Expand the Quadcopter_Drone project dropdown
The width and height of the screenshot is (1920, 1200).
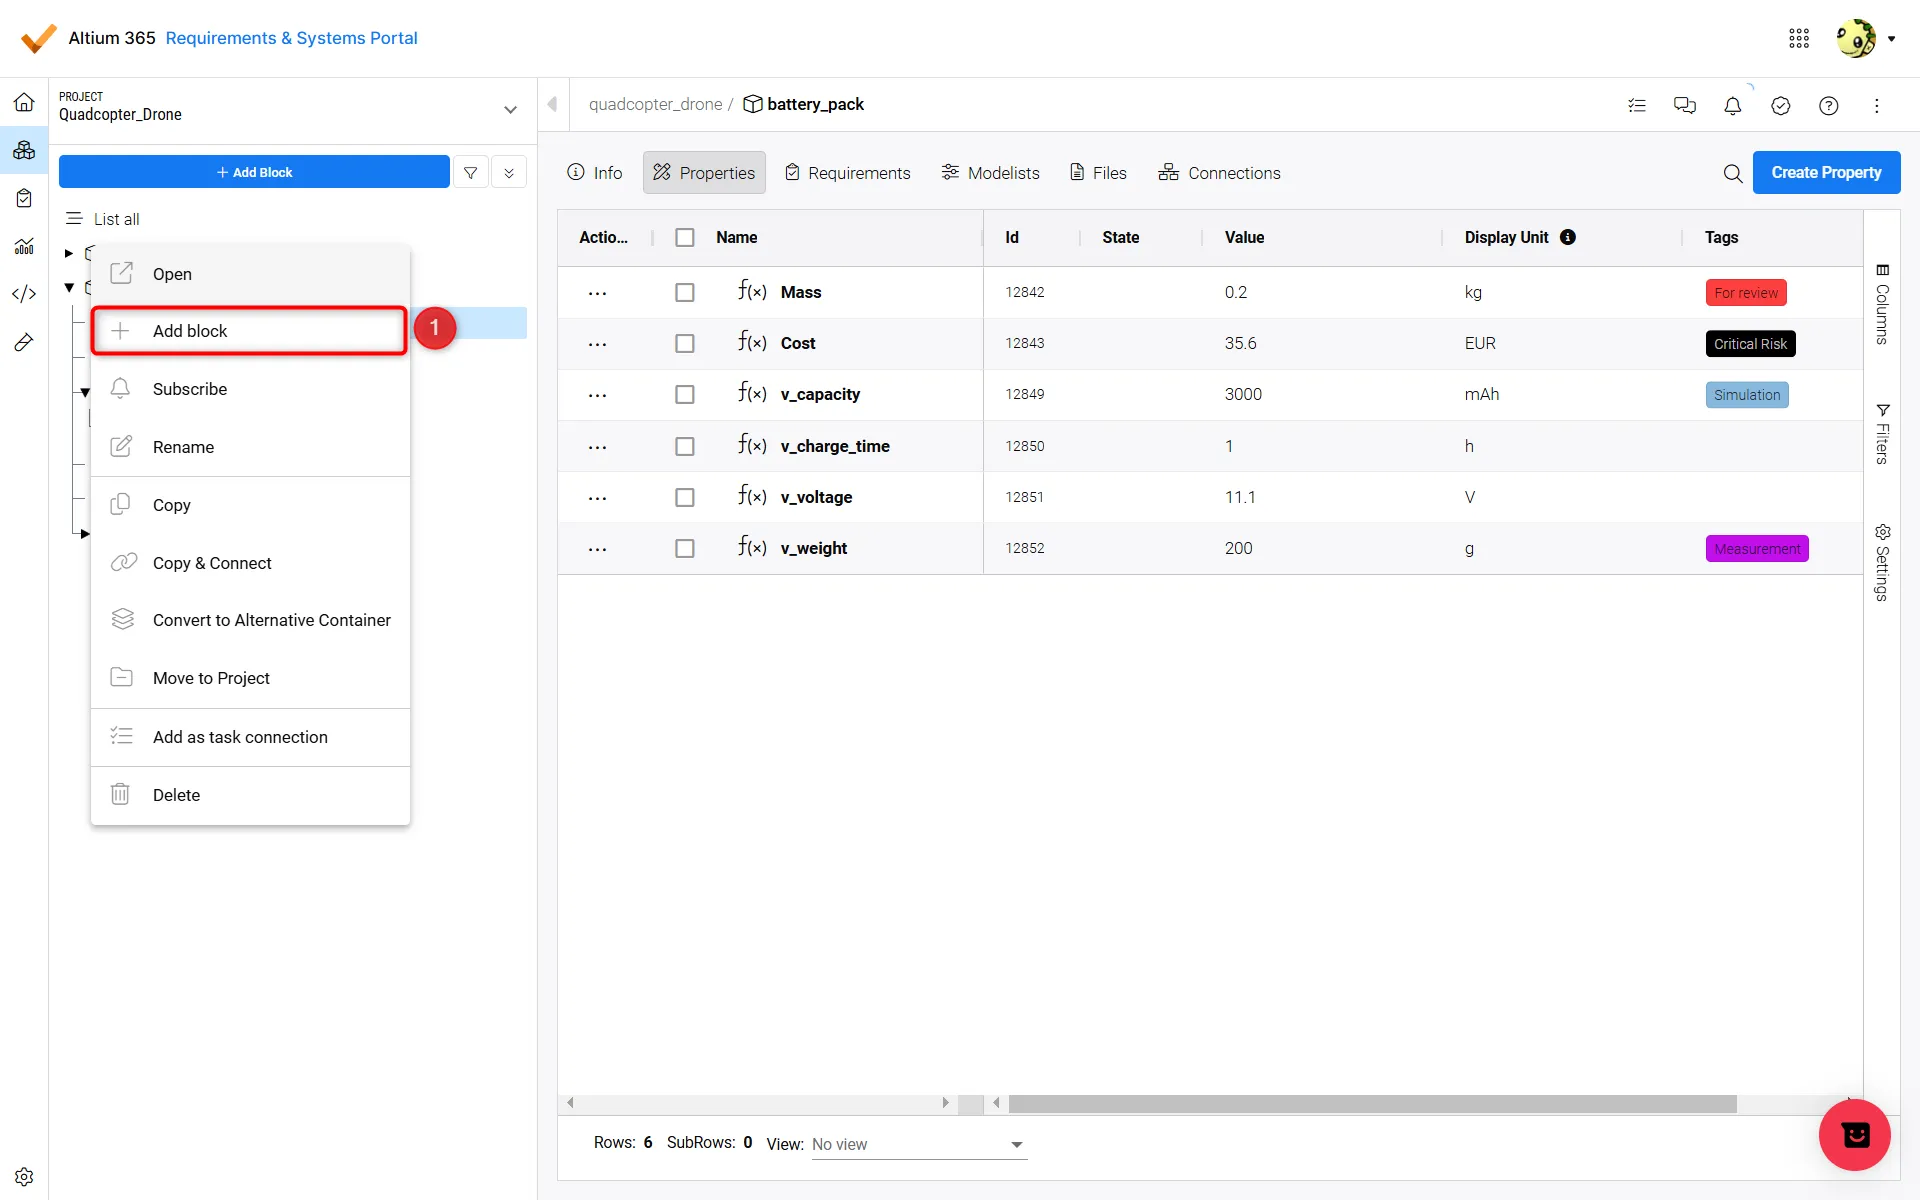tap(510, 109)
